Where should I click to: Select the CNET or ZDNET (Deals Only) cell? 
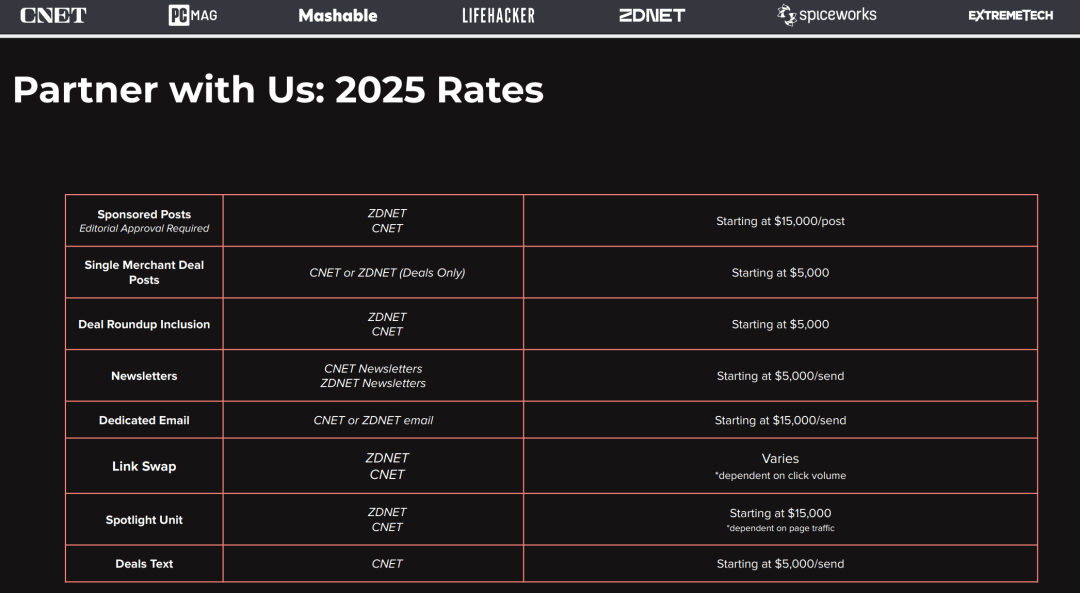pyautogui.click(x=387, y=272)
